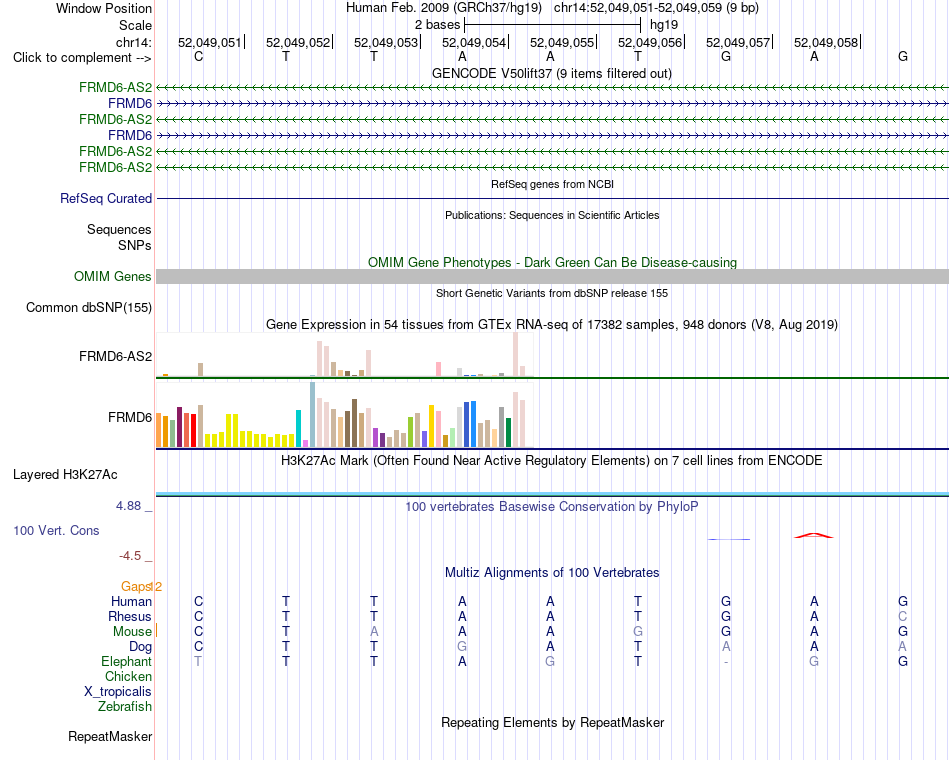Image resolution: width=950 pixels, height=760 pixels.
Task: Click the RepeatMasker track label
Action: (x=110, y=736)
